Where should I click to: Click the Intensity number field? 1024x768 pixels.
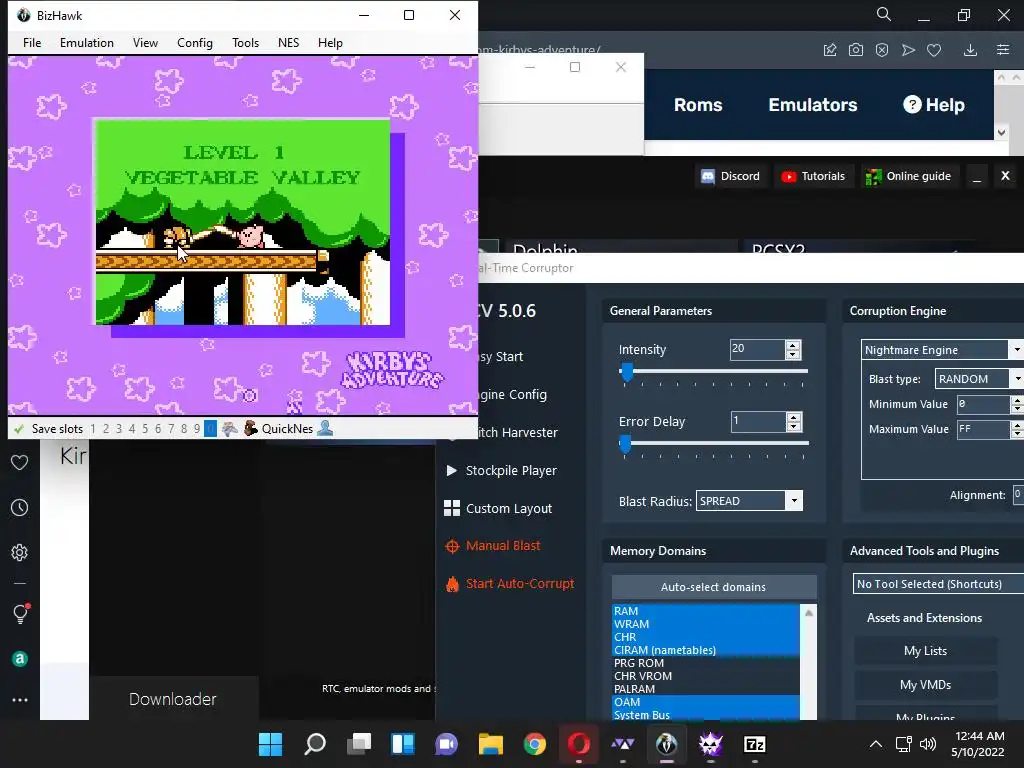coord(757,349)
